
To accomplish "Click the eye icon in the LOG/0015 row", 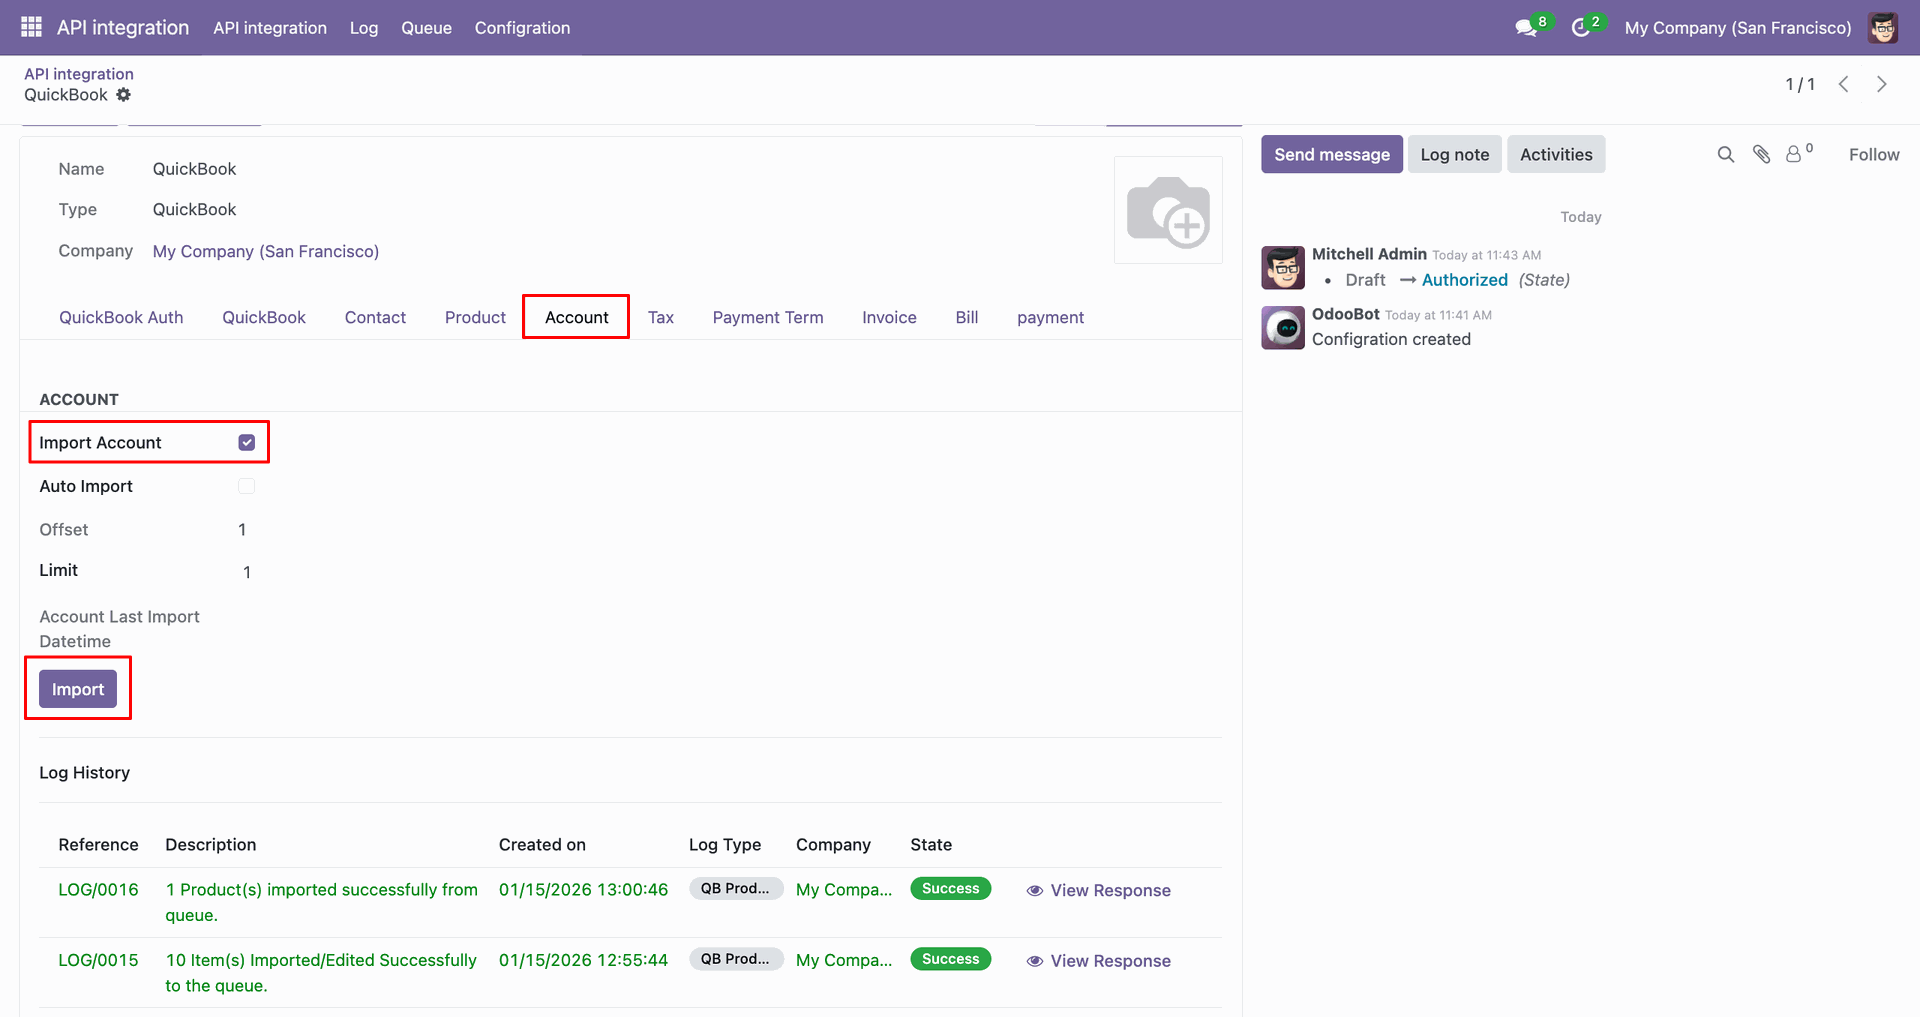I will pos(1035,961).
